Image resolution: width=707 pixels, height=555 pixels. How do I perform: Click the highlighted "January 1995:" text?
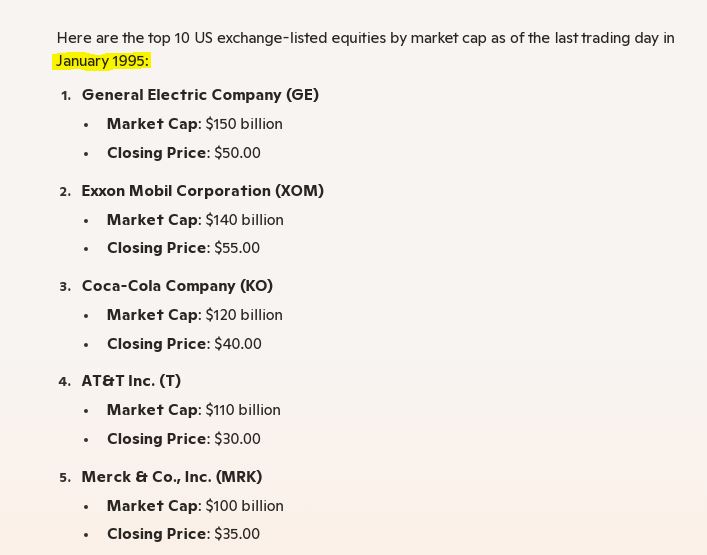pyautogui.click(x=102, y=61)
